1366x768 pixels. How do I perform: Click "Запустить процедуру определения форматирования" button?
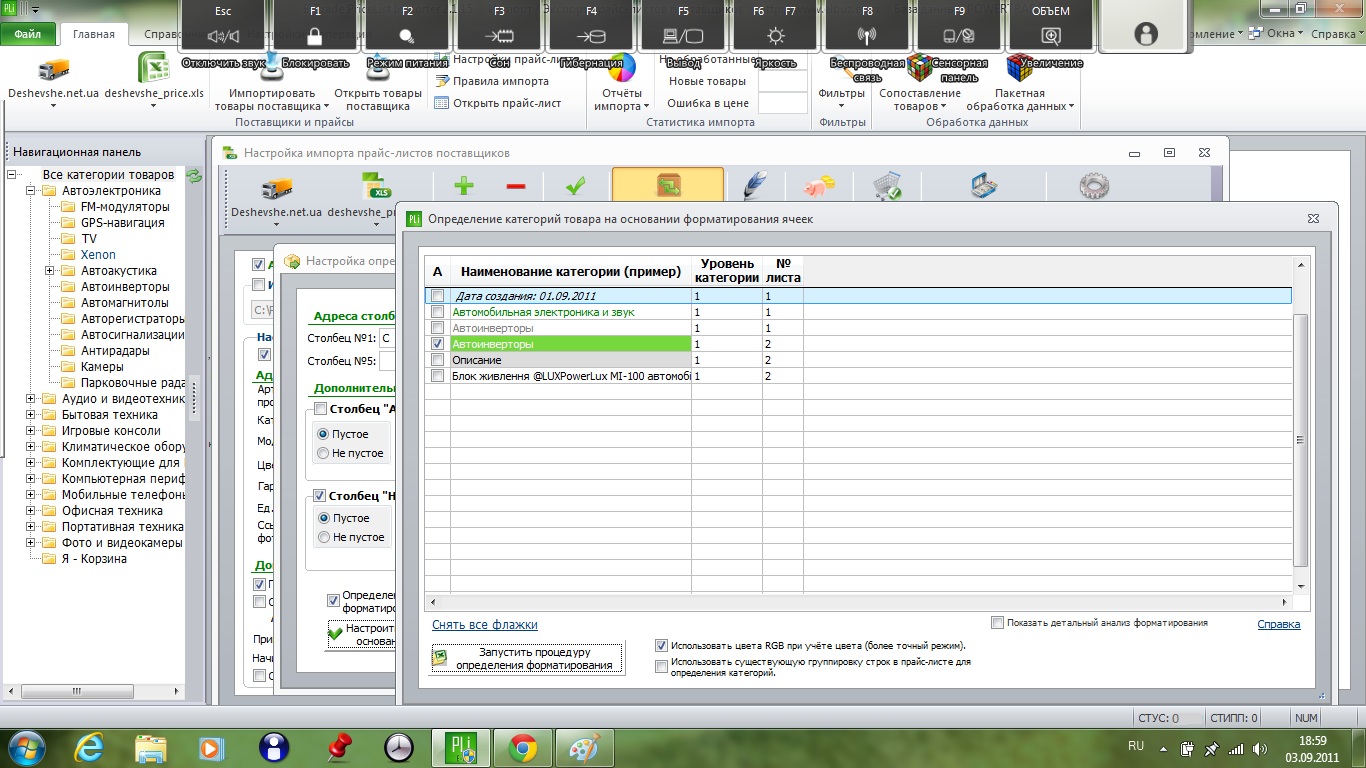(x=527, y=658)
